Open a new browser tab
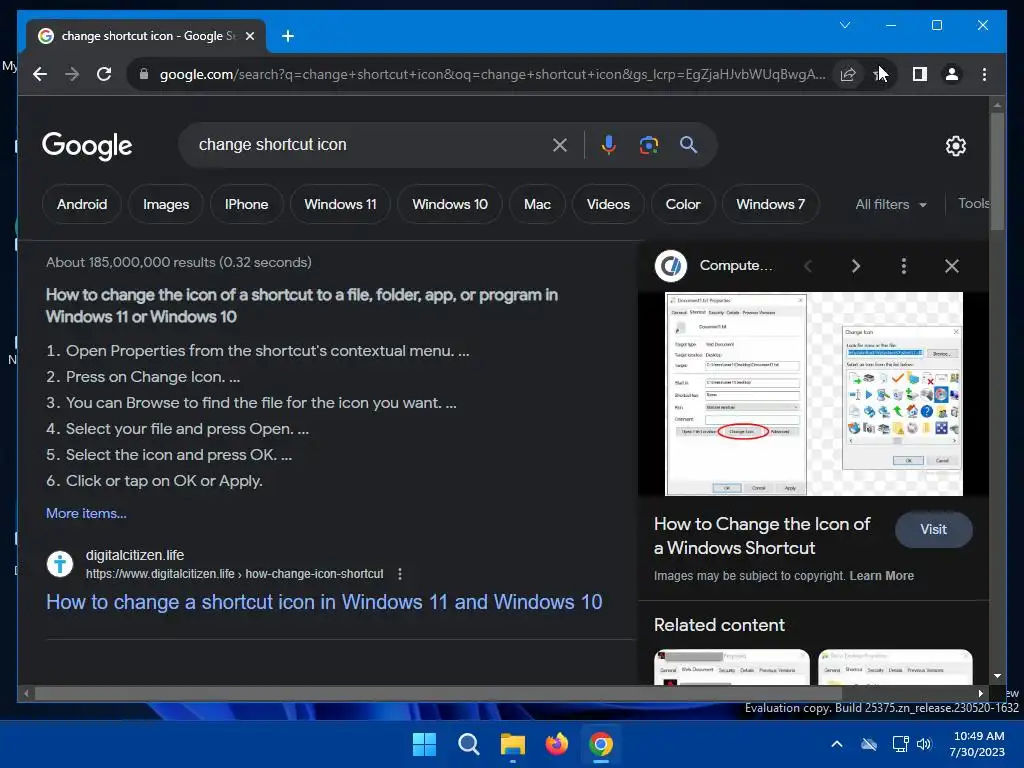This screenshot has height=768, width=1024. coord(288,36)
